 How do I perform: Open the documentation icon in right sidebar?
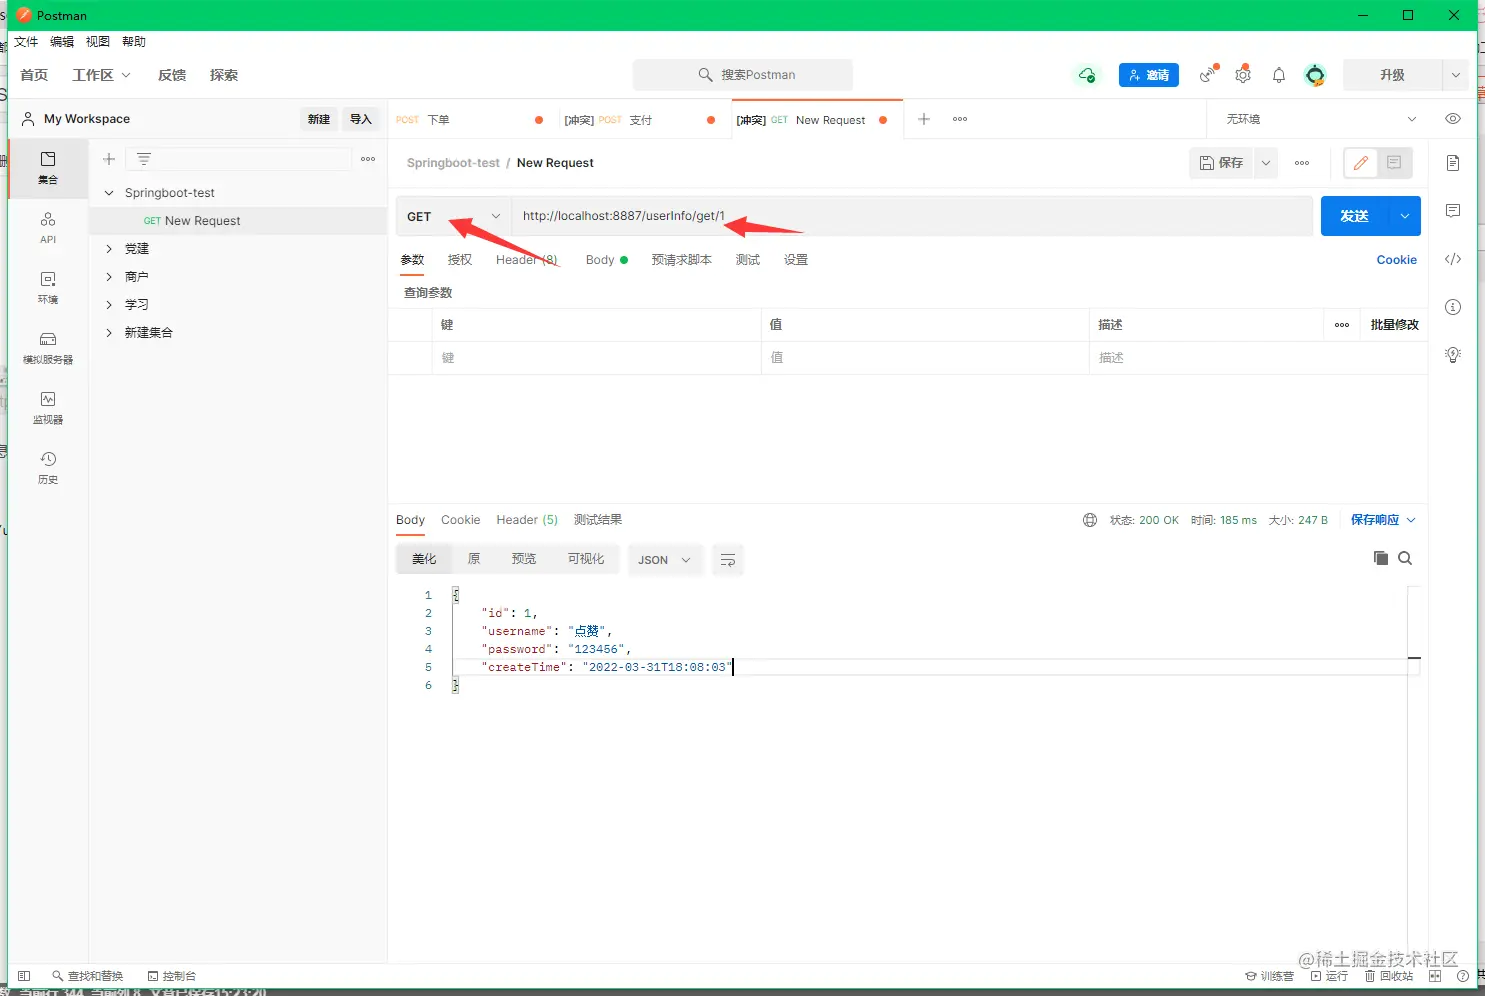point(1453,163)
